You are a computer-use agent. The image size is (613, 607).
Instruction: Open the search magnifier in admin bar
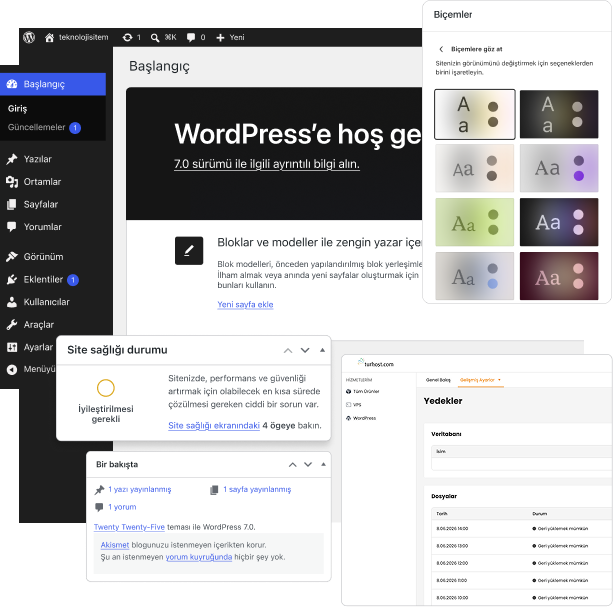(155, 38)
